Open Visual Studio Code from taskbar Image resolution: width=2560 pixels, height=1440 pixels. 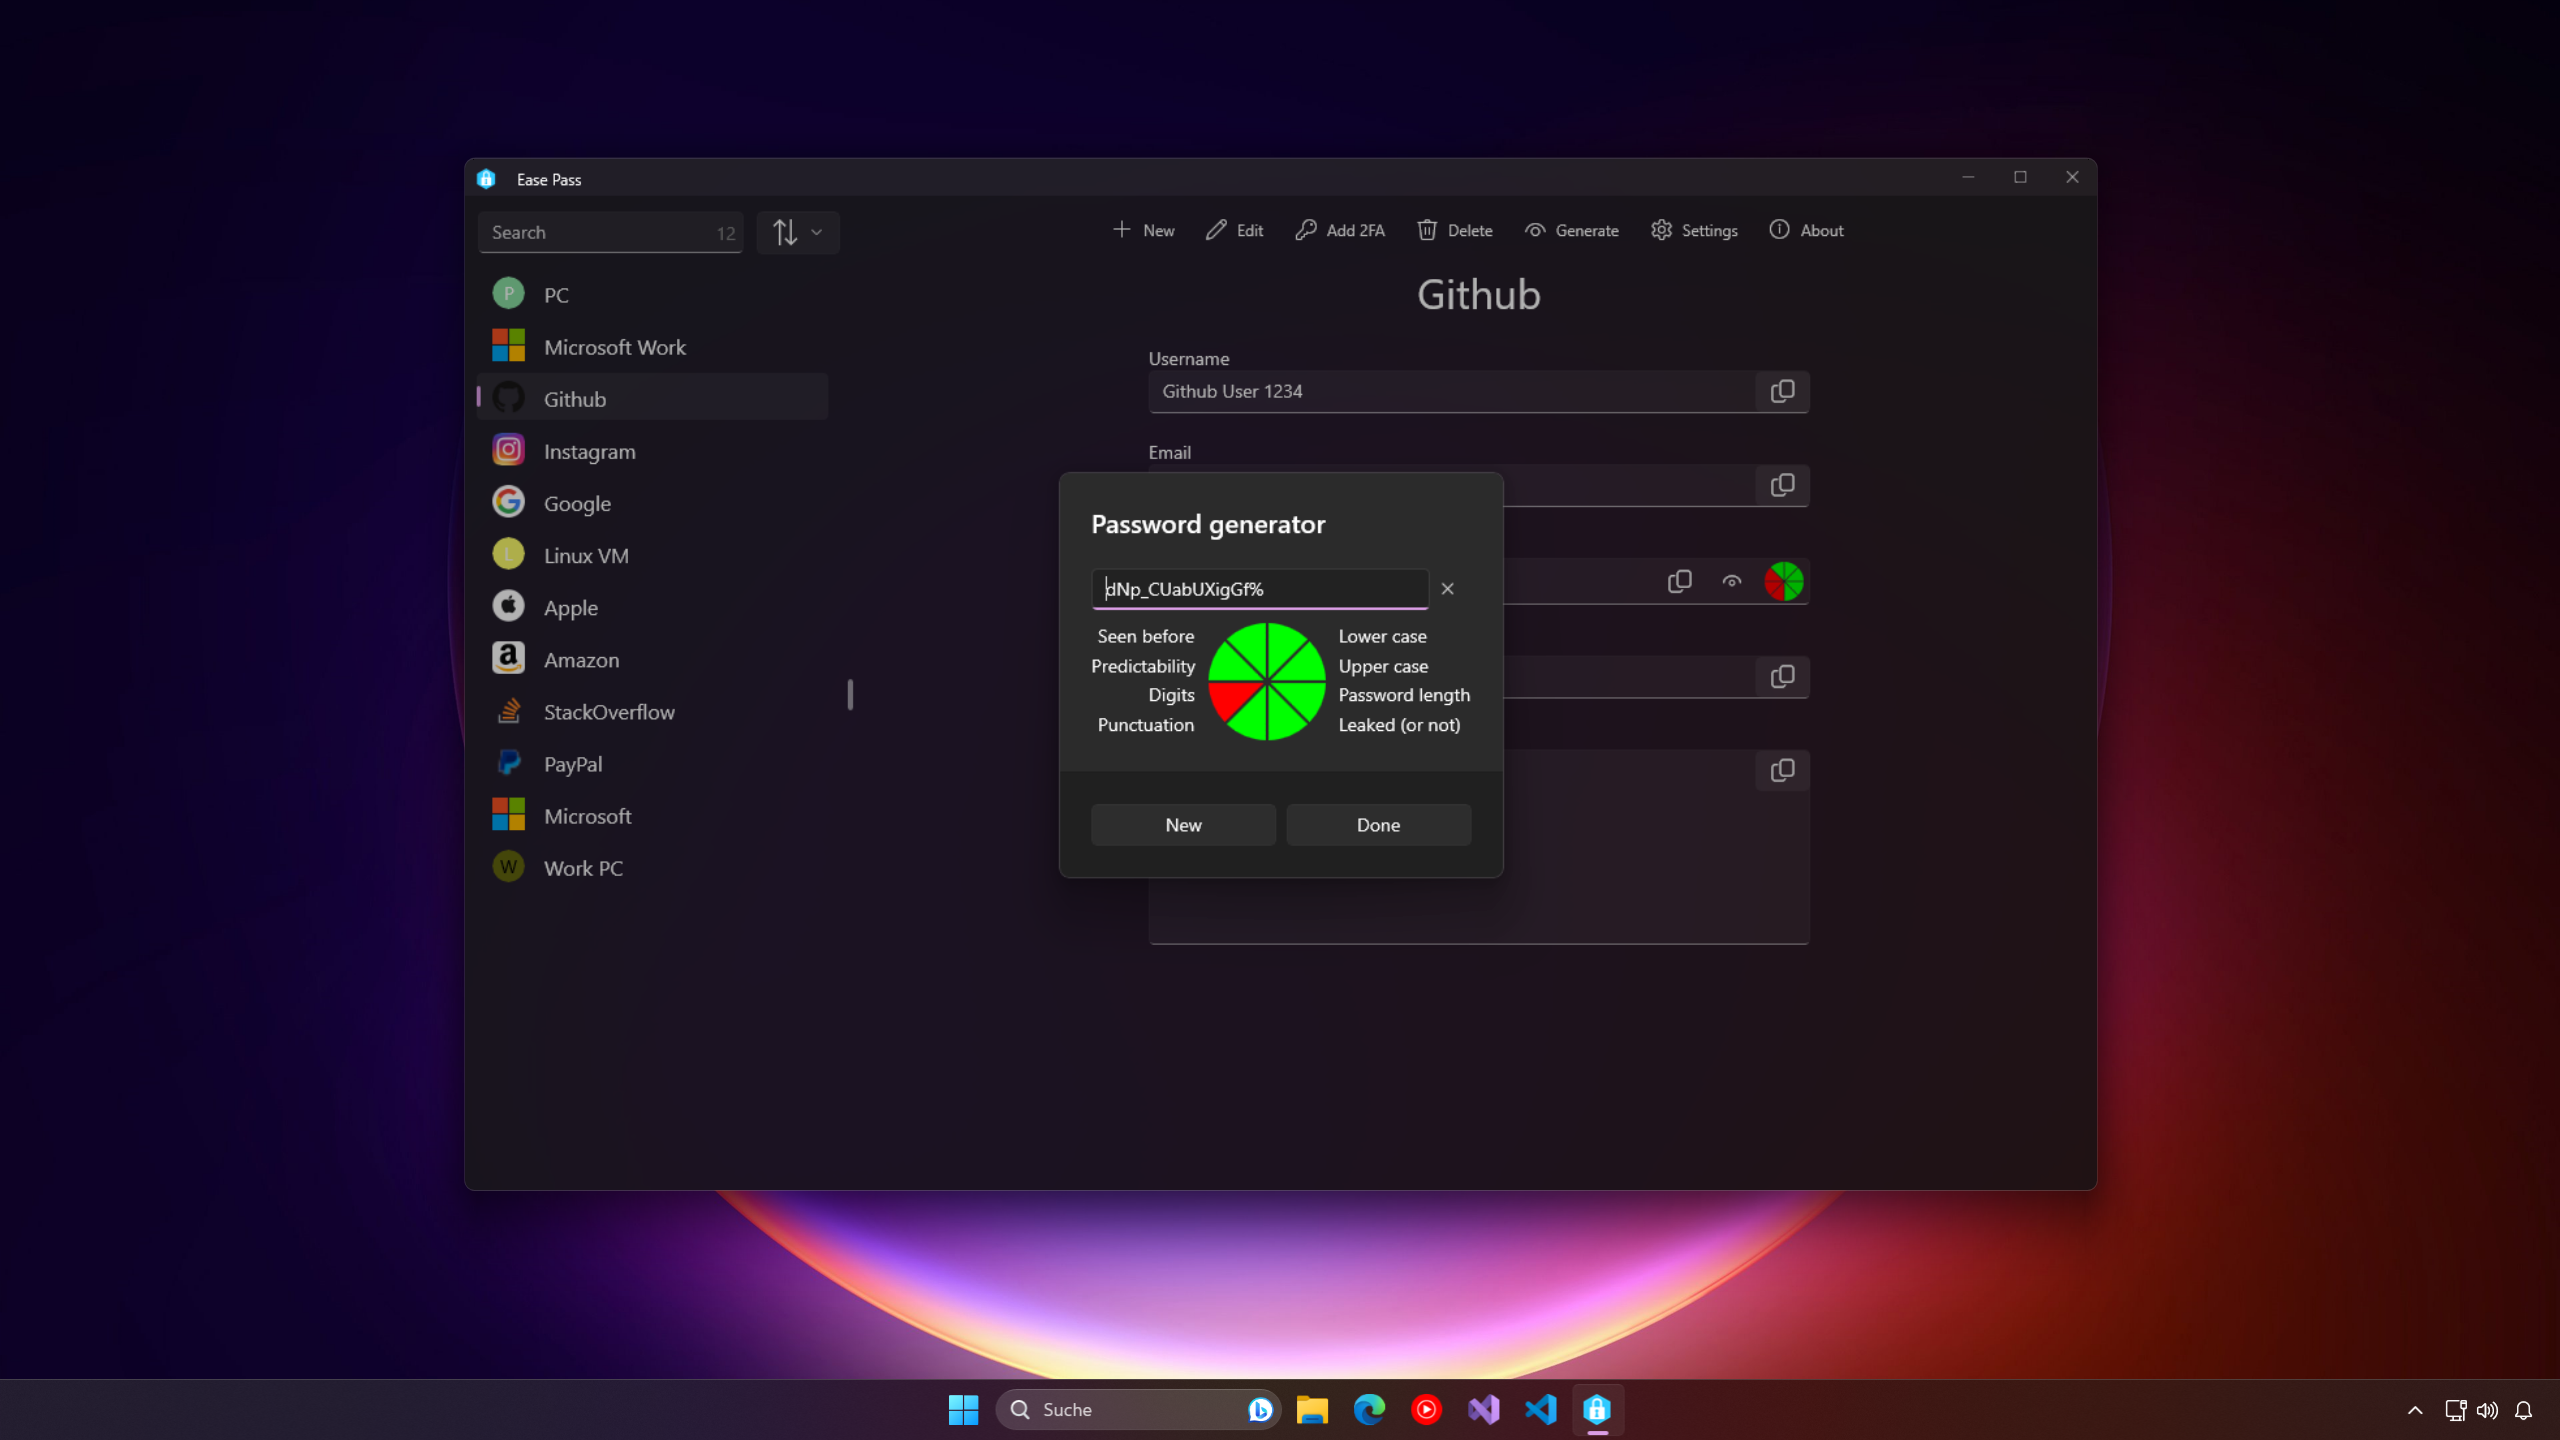(1540, 1410)
